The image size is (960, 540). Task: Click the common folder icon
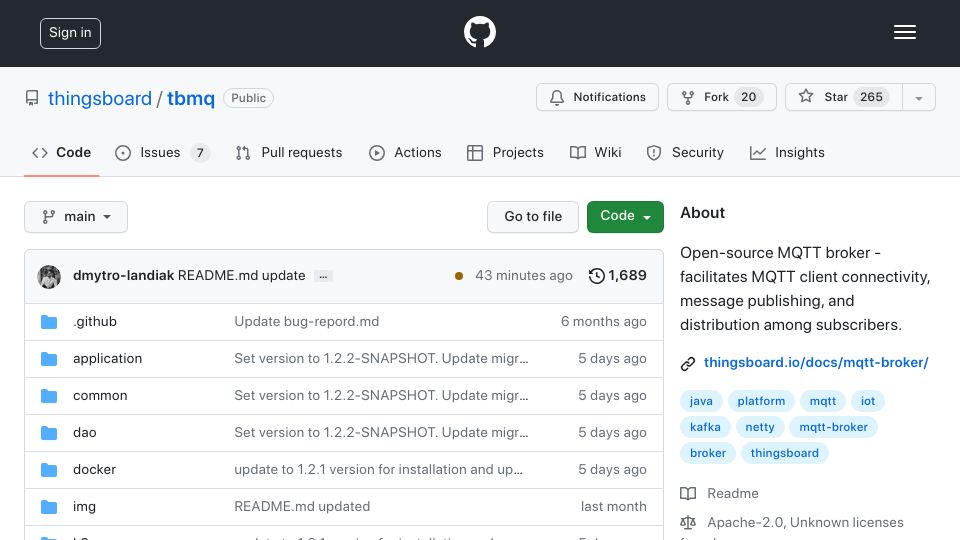click(49, 396)
